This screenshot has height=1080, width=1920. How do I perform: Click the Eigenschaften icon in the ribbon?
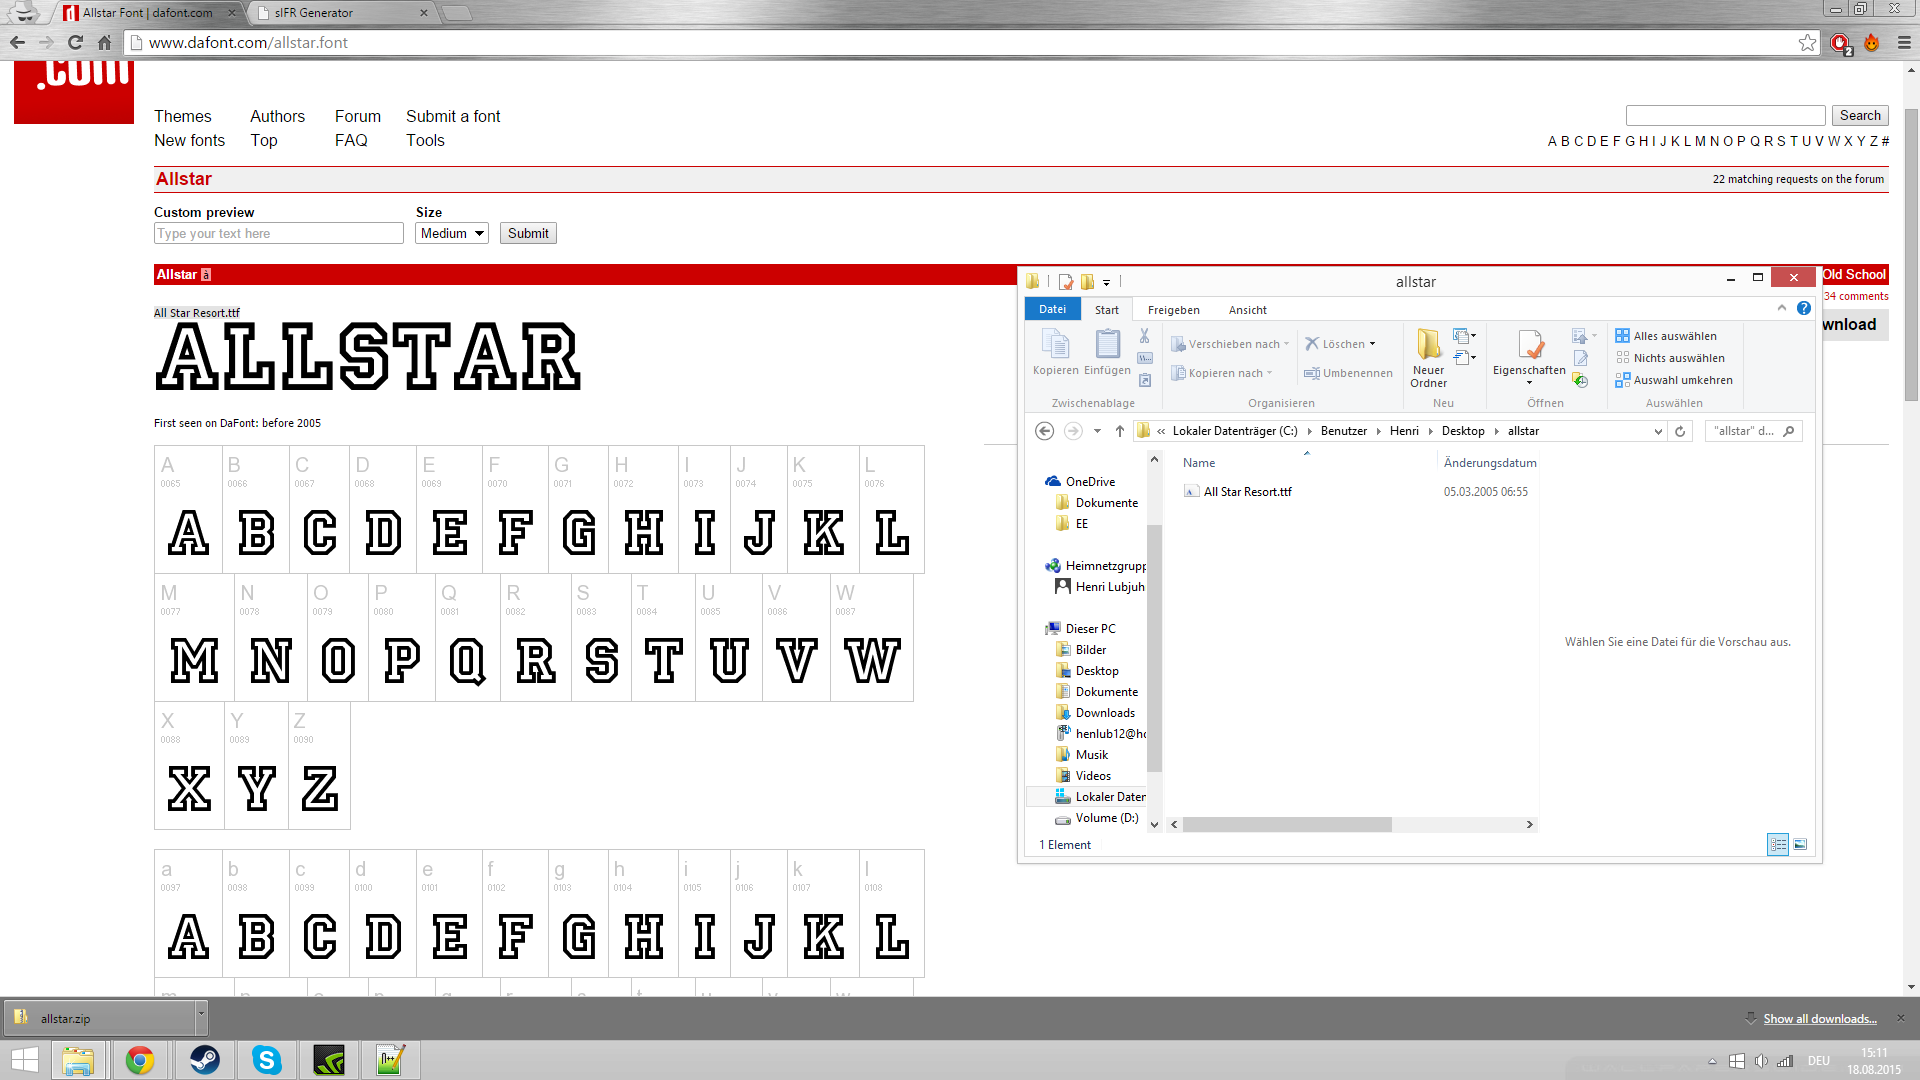tap(1529, 346)
